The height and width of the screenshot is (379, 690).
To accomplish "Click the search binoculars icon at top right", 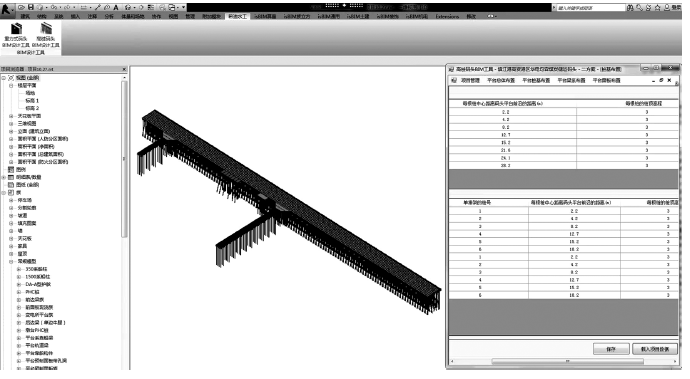I will click(630, 7).
